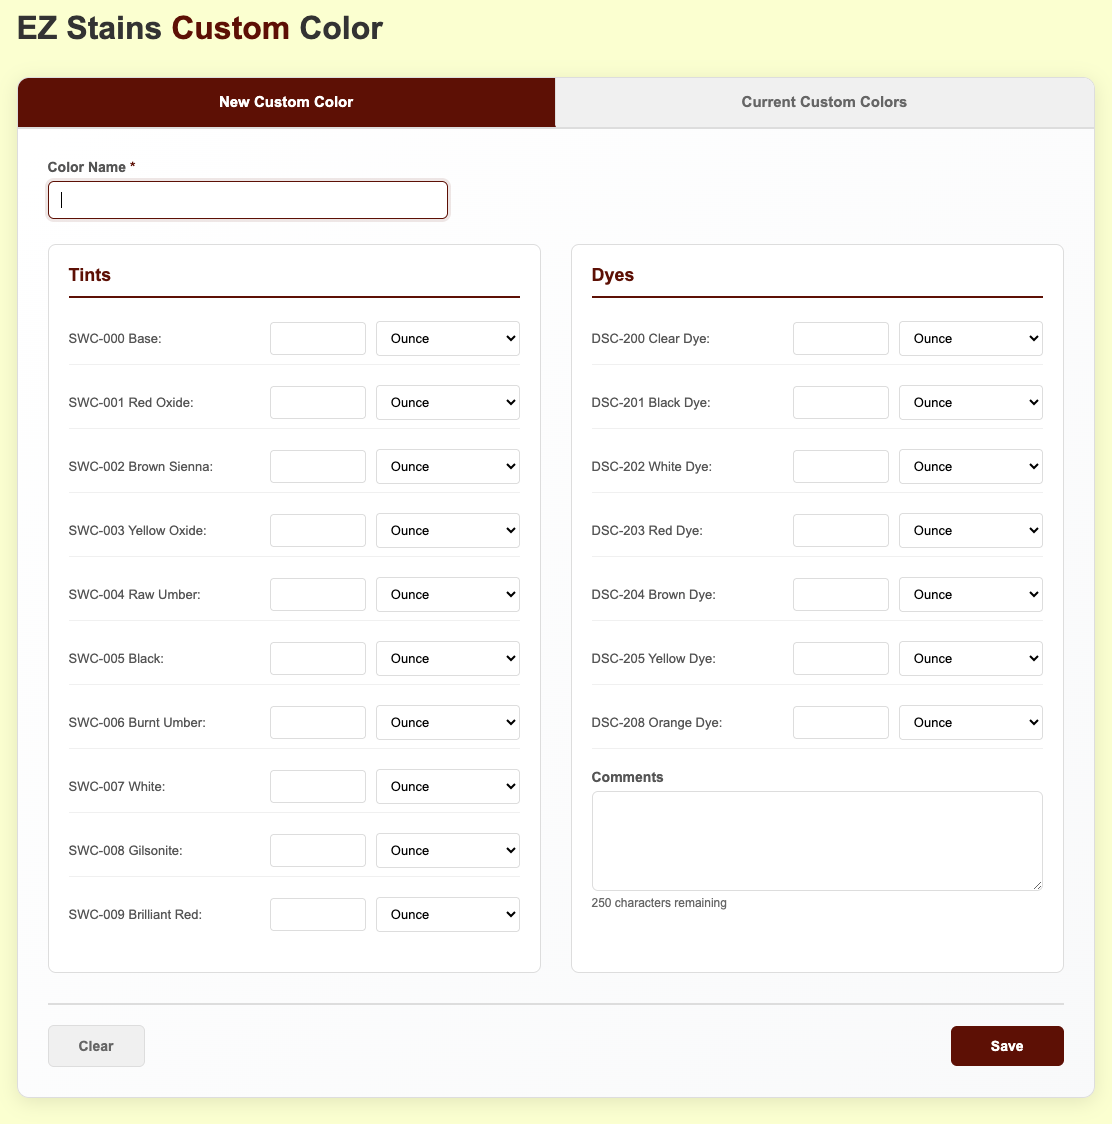Click the DSC-204 Brown Dye quantity box
The image size is (1112, 1124).
[840, 594]
